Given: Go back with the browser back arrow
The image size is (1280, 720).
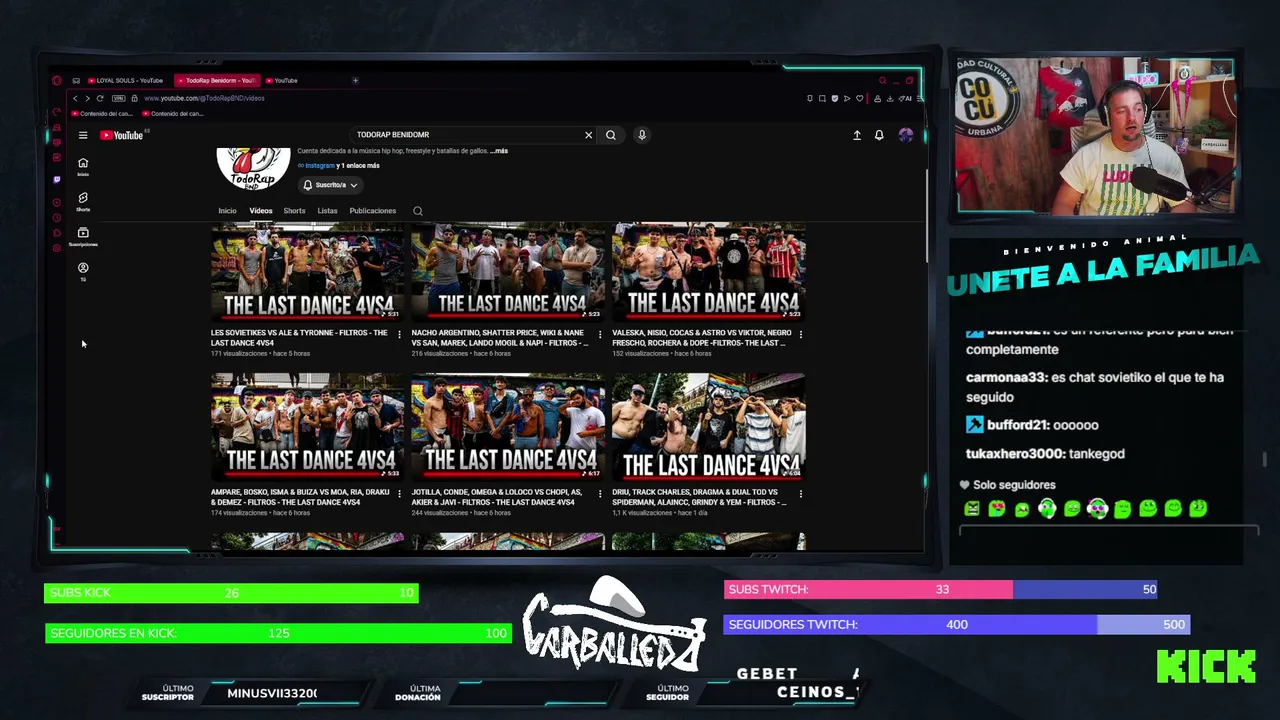Looking at the screenshot, I should click(x=75, y=98).
